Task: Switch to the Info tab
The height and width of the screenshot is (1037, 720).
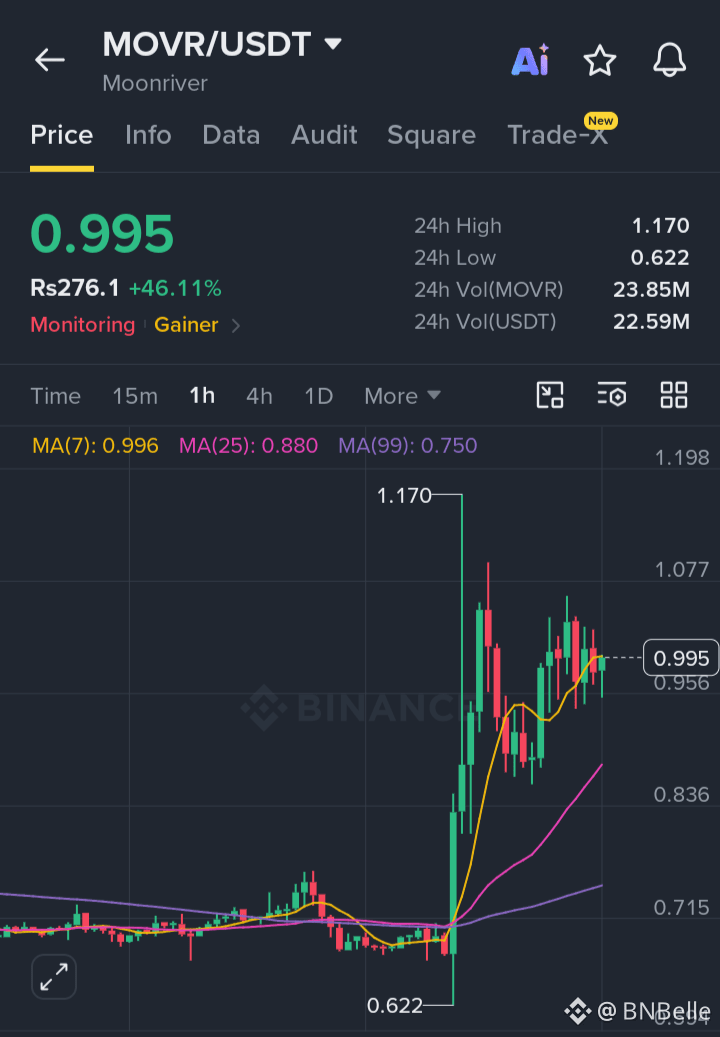Action: tap(148, 135)
